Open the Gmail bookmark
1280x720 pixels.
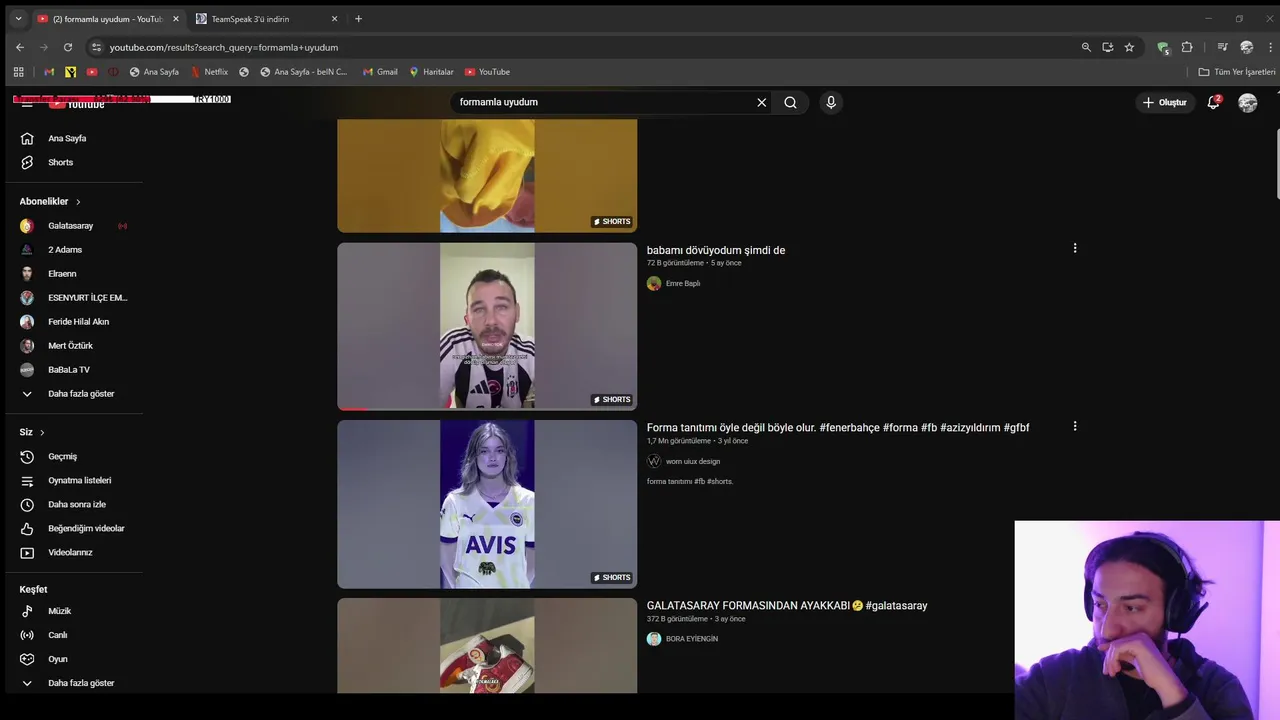click(x=380, y=72)
